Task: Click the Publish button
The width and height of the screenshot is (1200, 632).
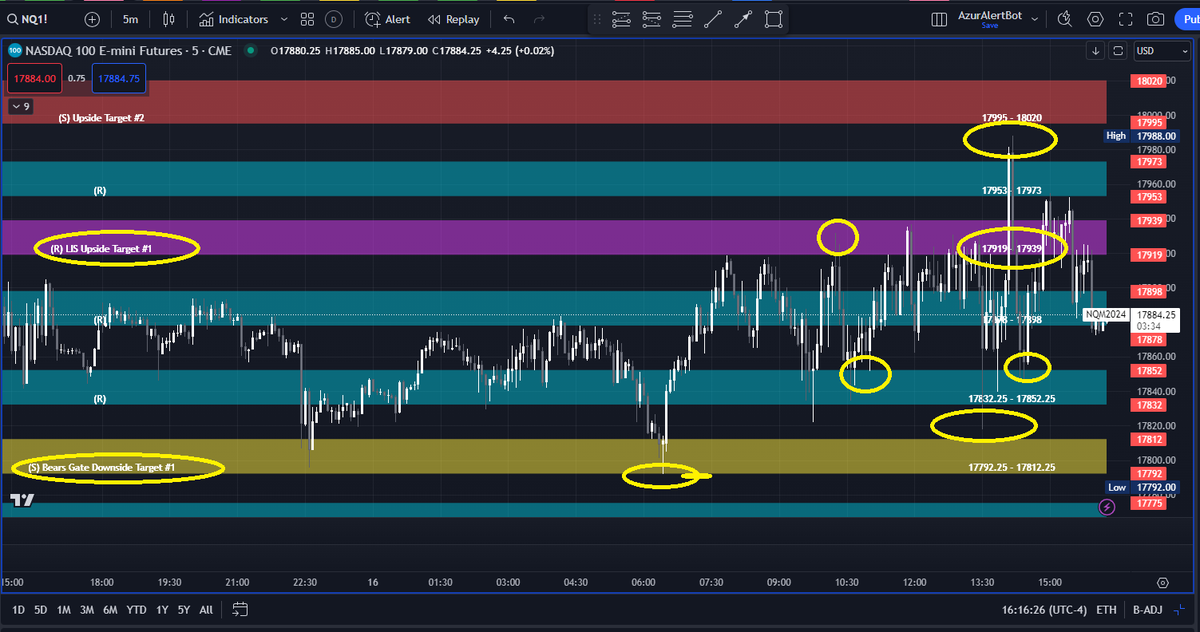Action: click(1187, 19)
